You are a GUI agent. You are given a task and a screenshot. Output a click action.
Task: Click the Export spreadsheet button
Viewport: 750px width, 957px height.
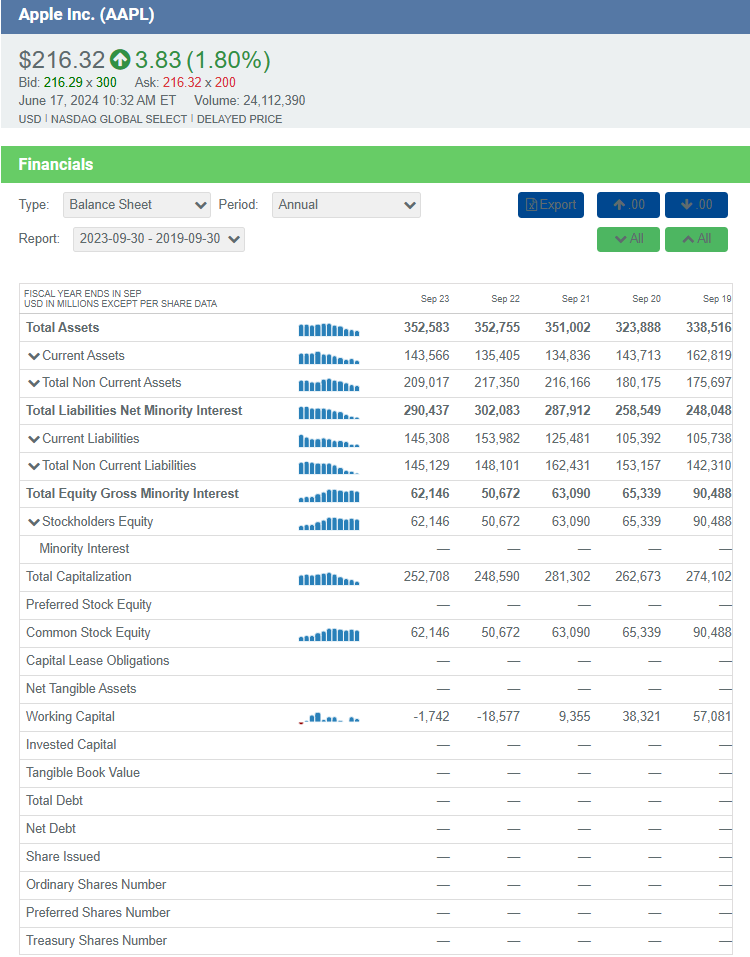[x=551, y=204]
